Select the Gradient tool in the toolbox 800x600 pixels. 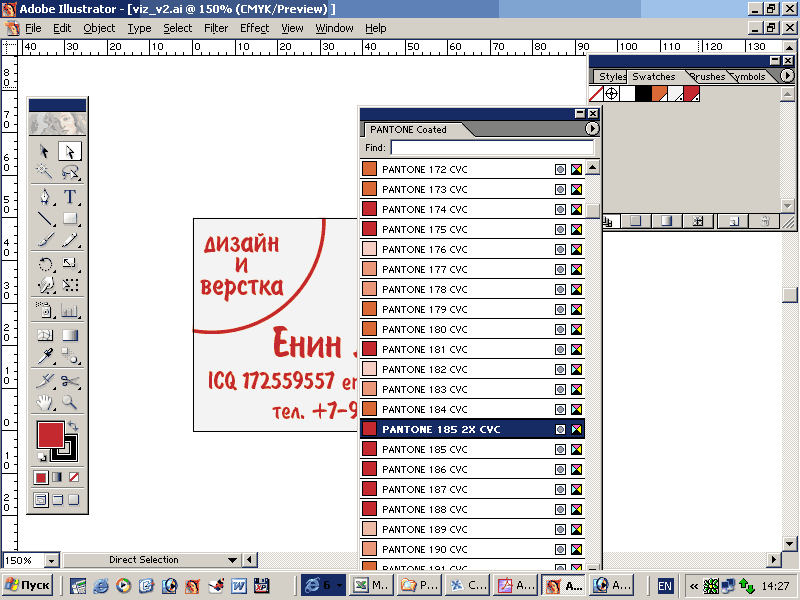coord(70,335)
